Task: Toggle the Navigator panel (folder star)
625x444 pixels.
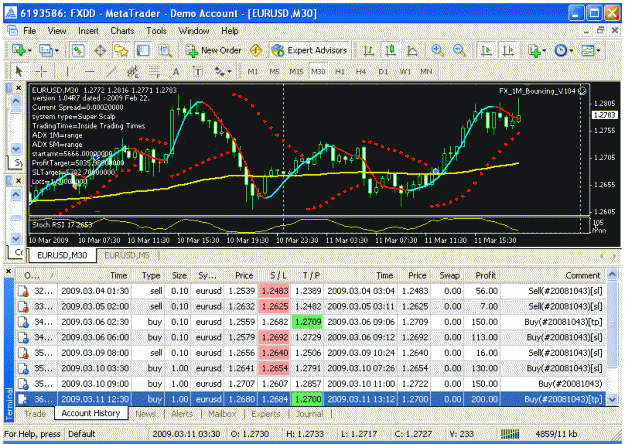Action: click(121, 51)
